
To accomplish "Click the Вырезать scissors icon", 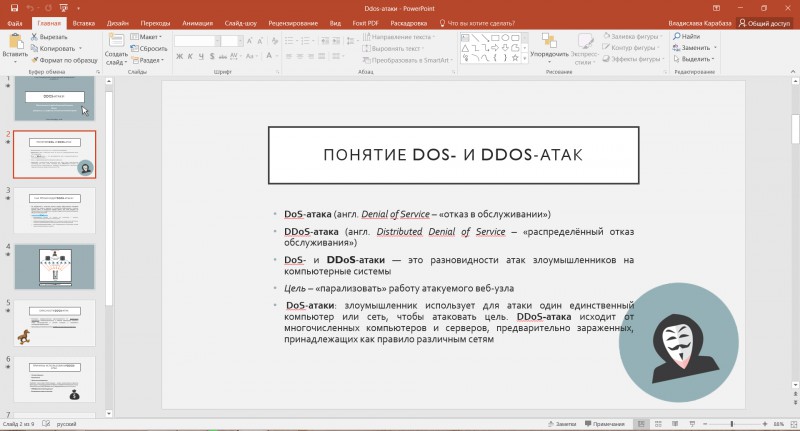I will pos(34,37).
